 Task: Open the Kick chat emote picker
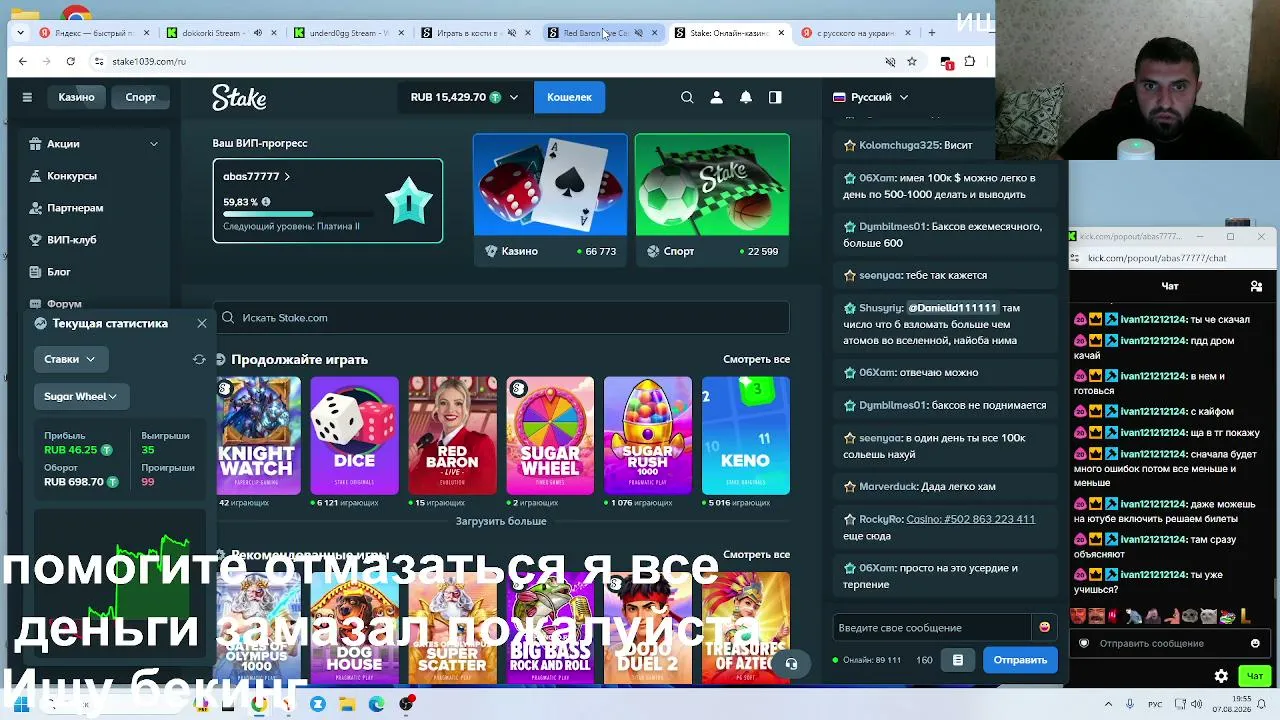point(1255,643)
